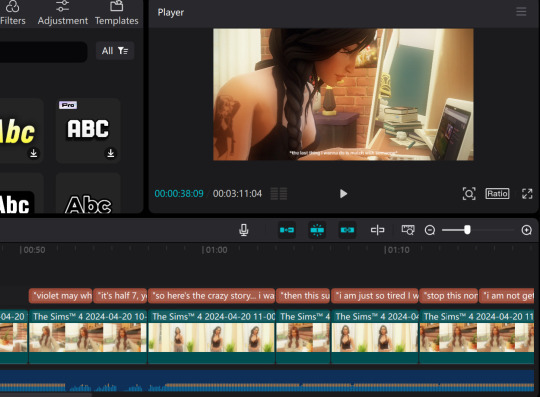The height and width of the screenshot is (397, 540).
Task: Play the video preview
Action: tap(343, 194)
